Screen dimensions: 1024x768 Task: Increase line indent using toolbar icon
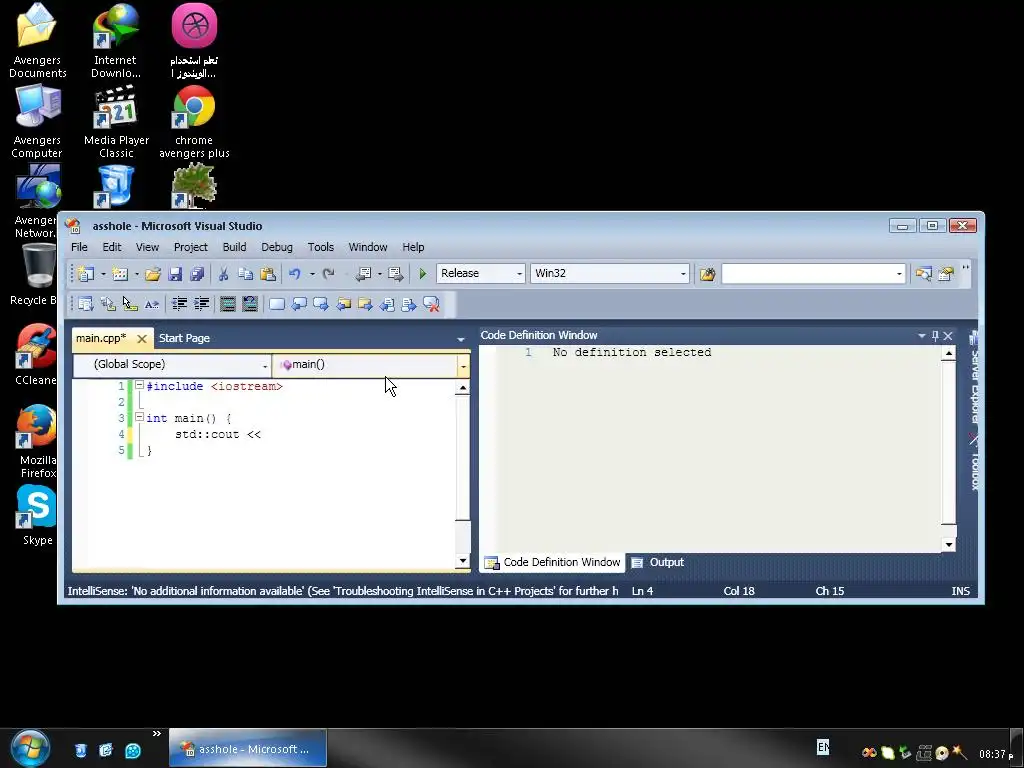202,304
